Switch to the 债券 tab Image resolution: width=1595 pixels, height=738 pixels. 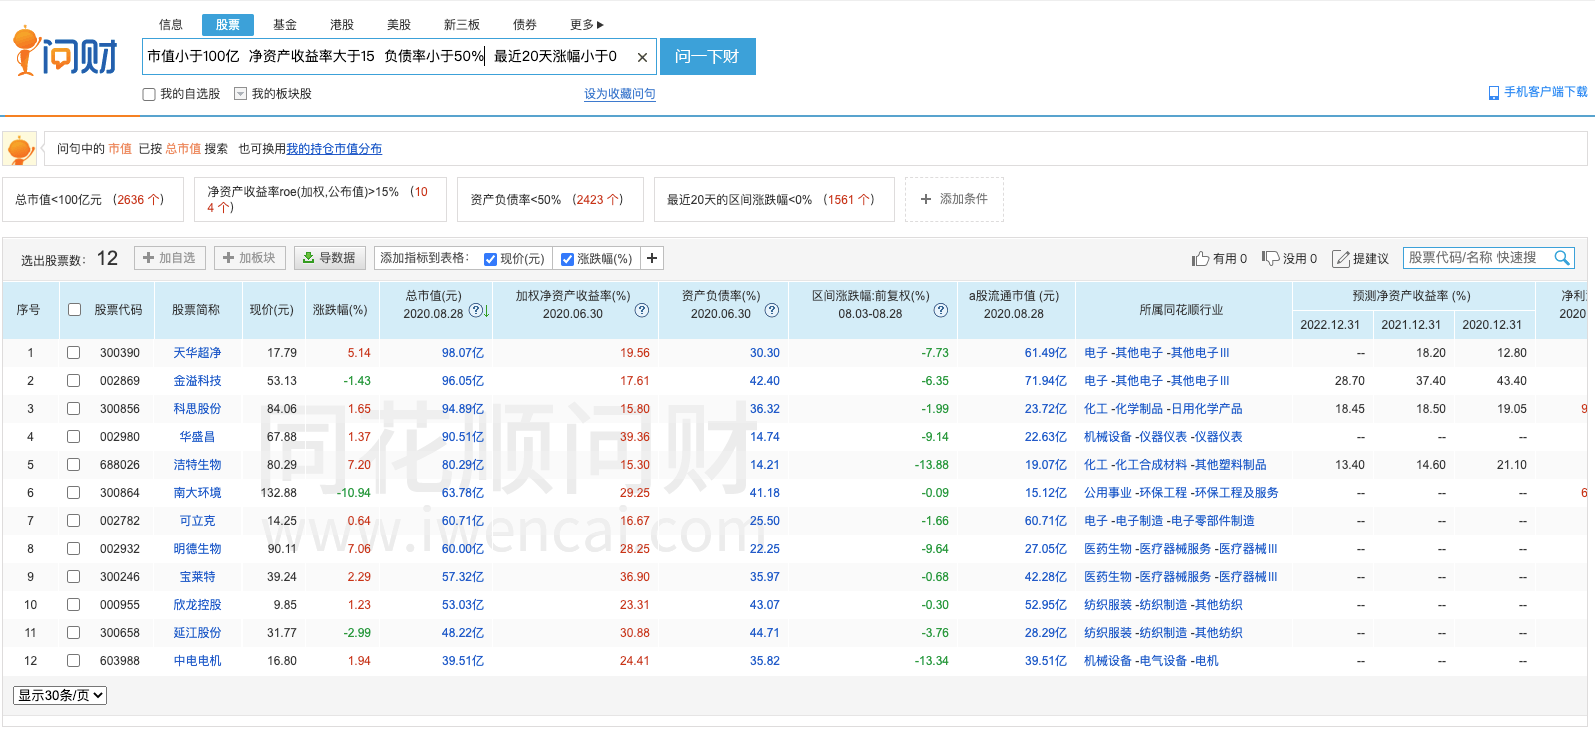(x=525, y=25)
